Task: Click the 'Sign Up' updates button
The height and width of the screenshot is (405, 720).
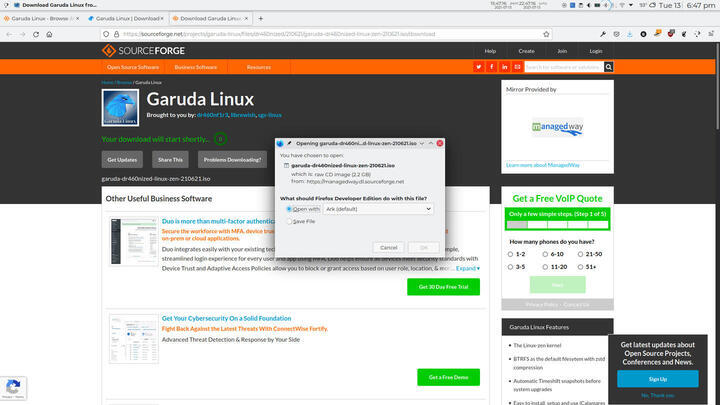Action: point(658,379)
